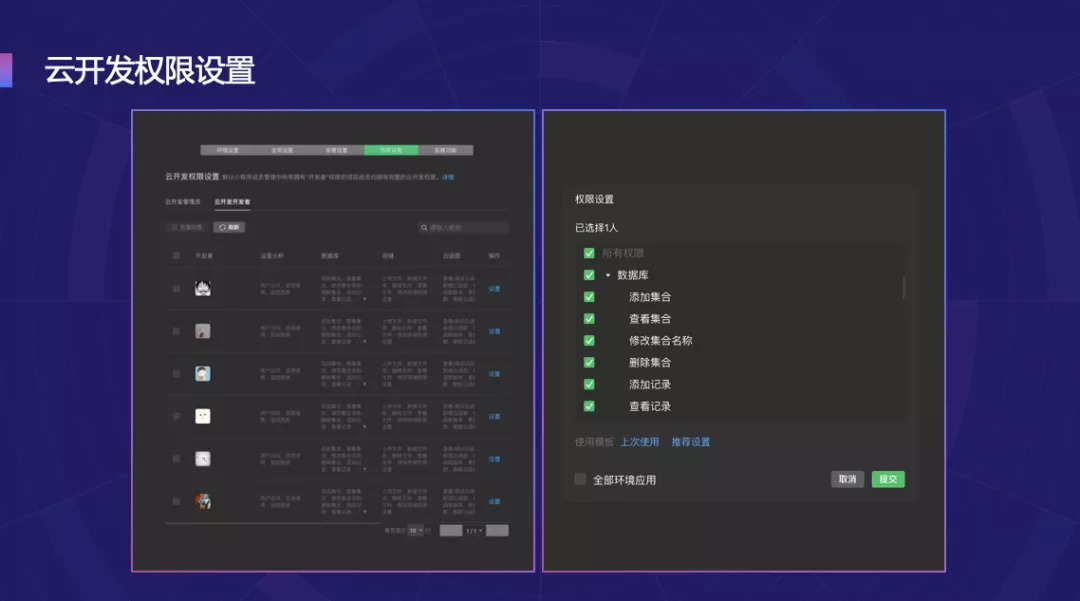Toggle the 删除集合 checkbox
Image resolution: width=1080 pixels, height=601 pixels.
pyautogui.click(x=589, y=362)
